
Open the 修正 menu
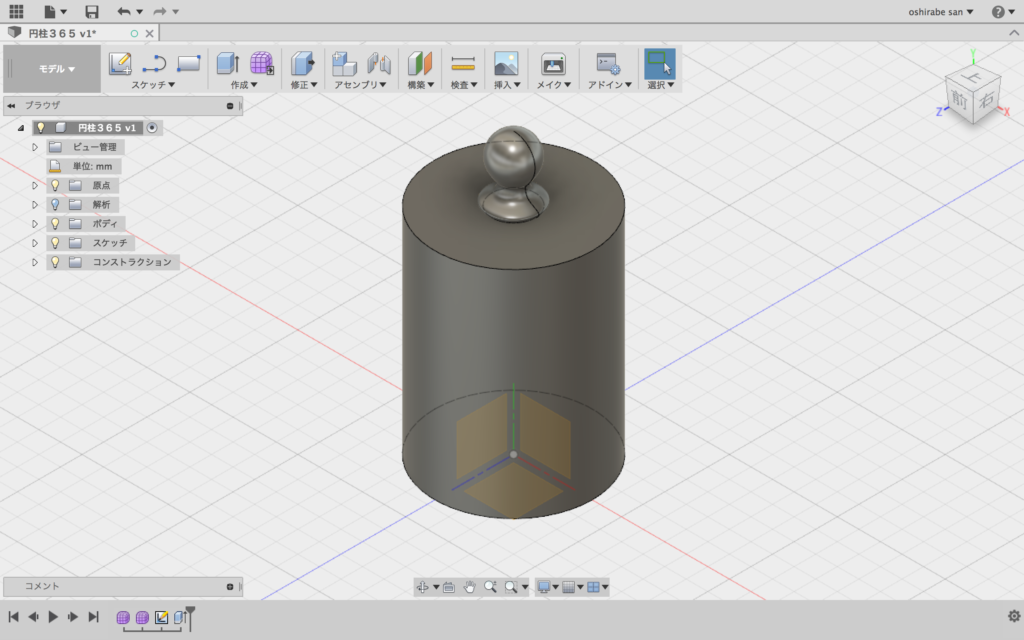pos(304,85)
